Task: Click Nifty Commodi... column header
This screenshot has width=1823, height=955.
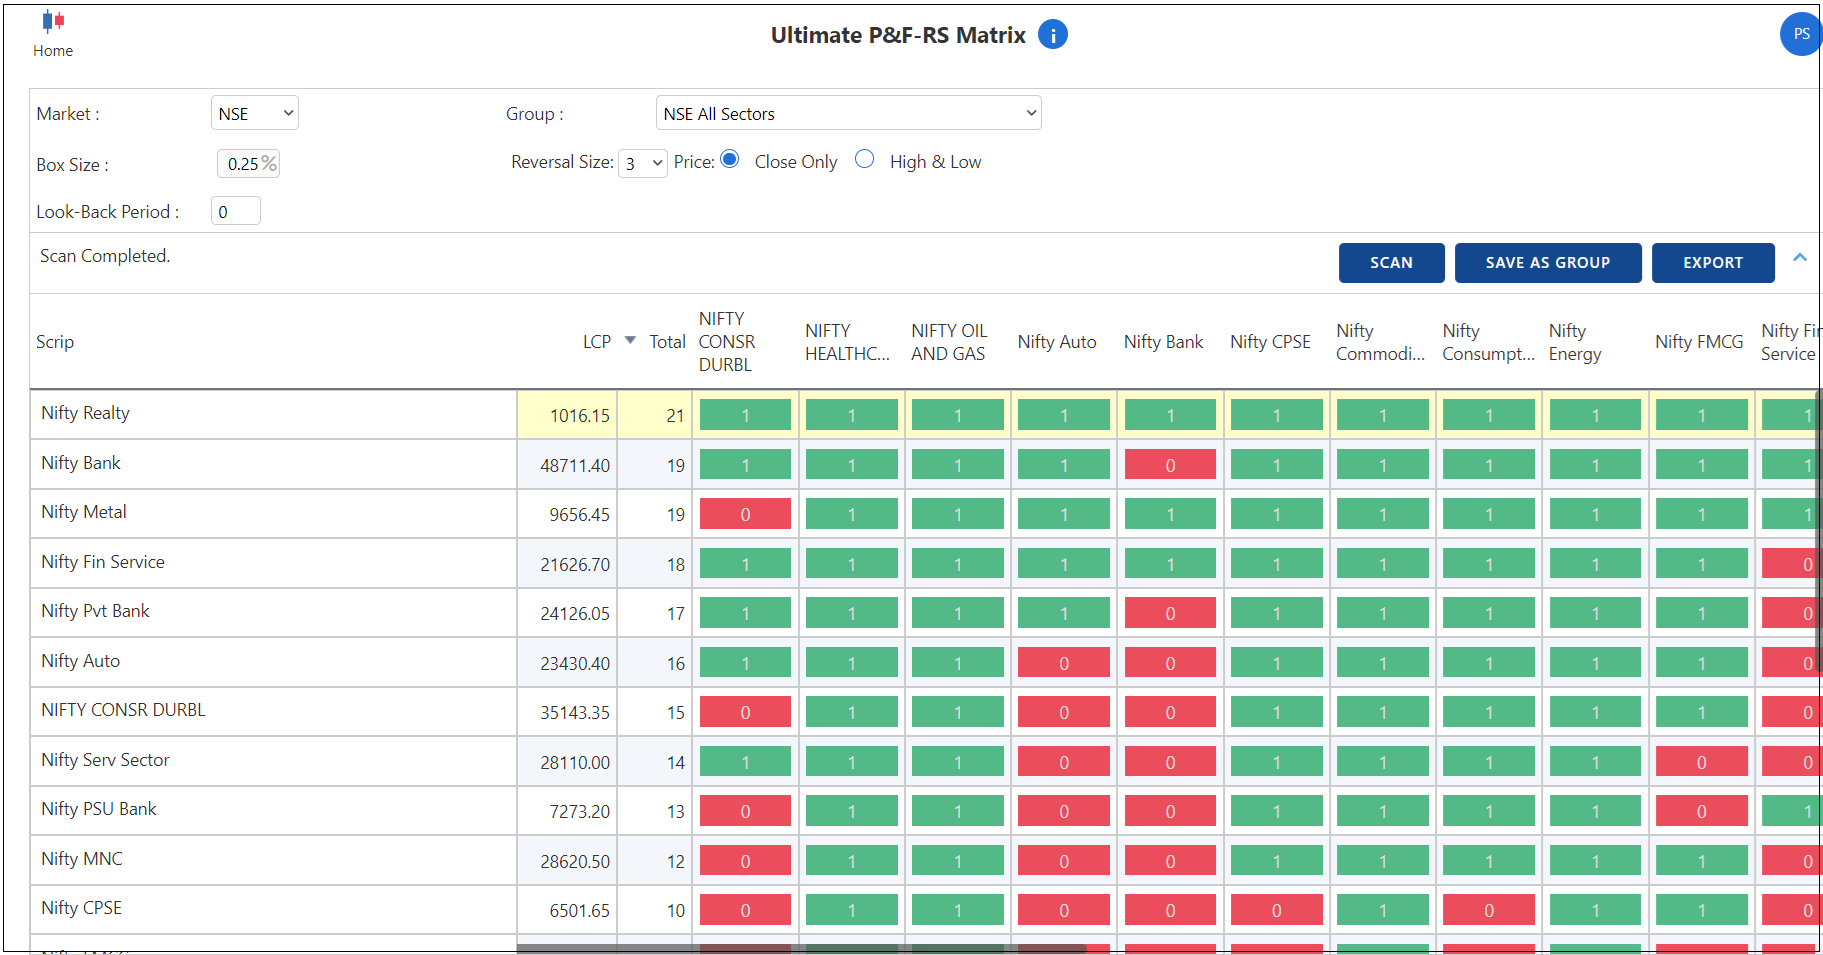Action: tap(1380, 342)
